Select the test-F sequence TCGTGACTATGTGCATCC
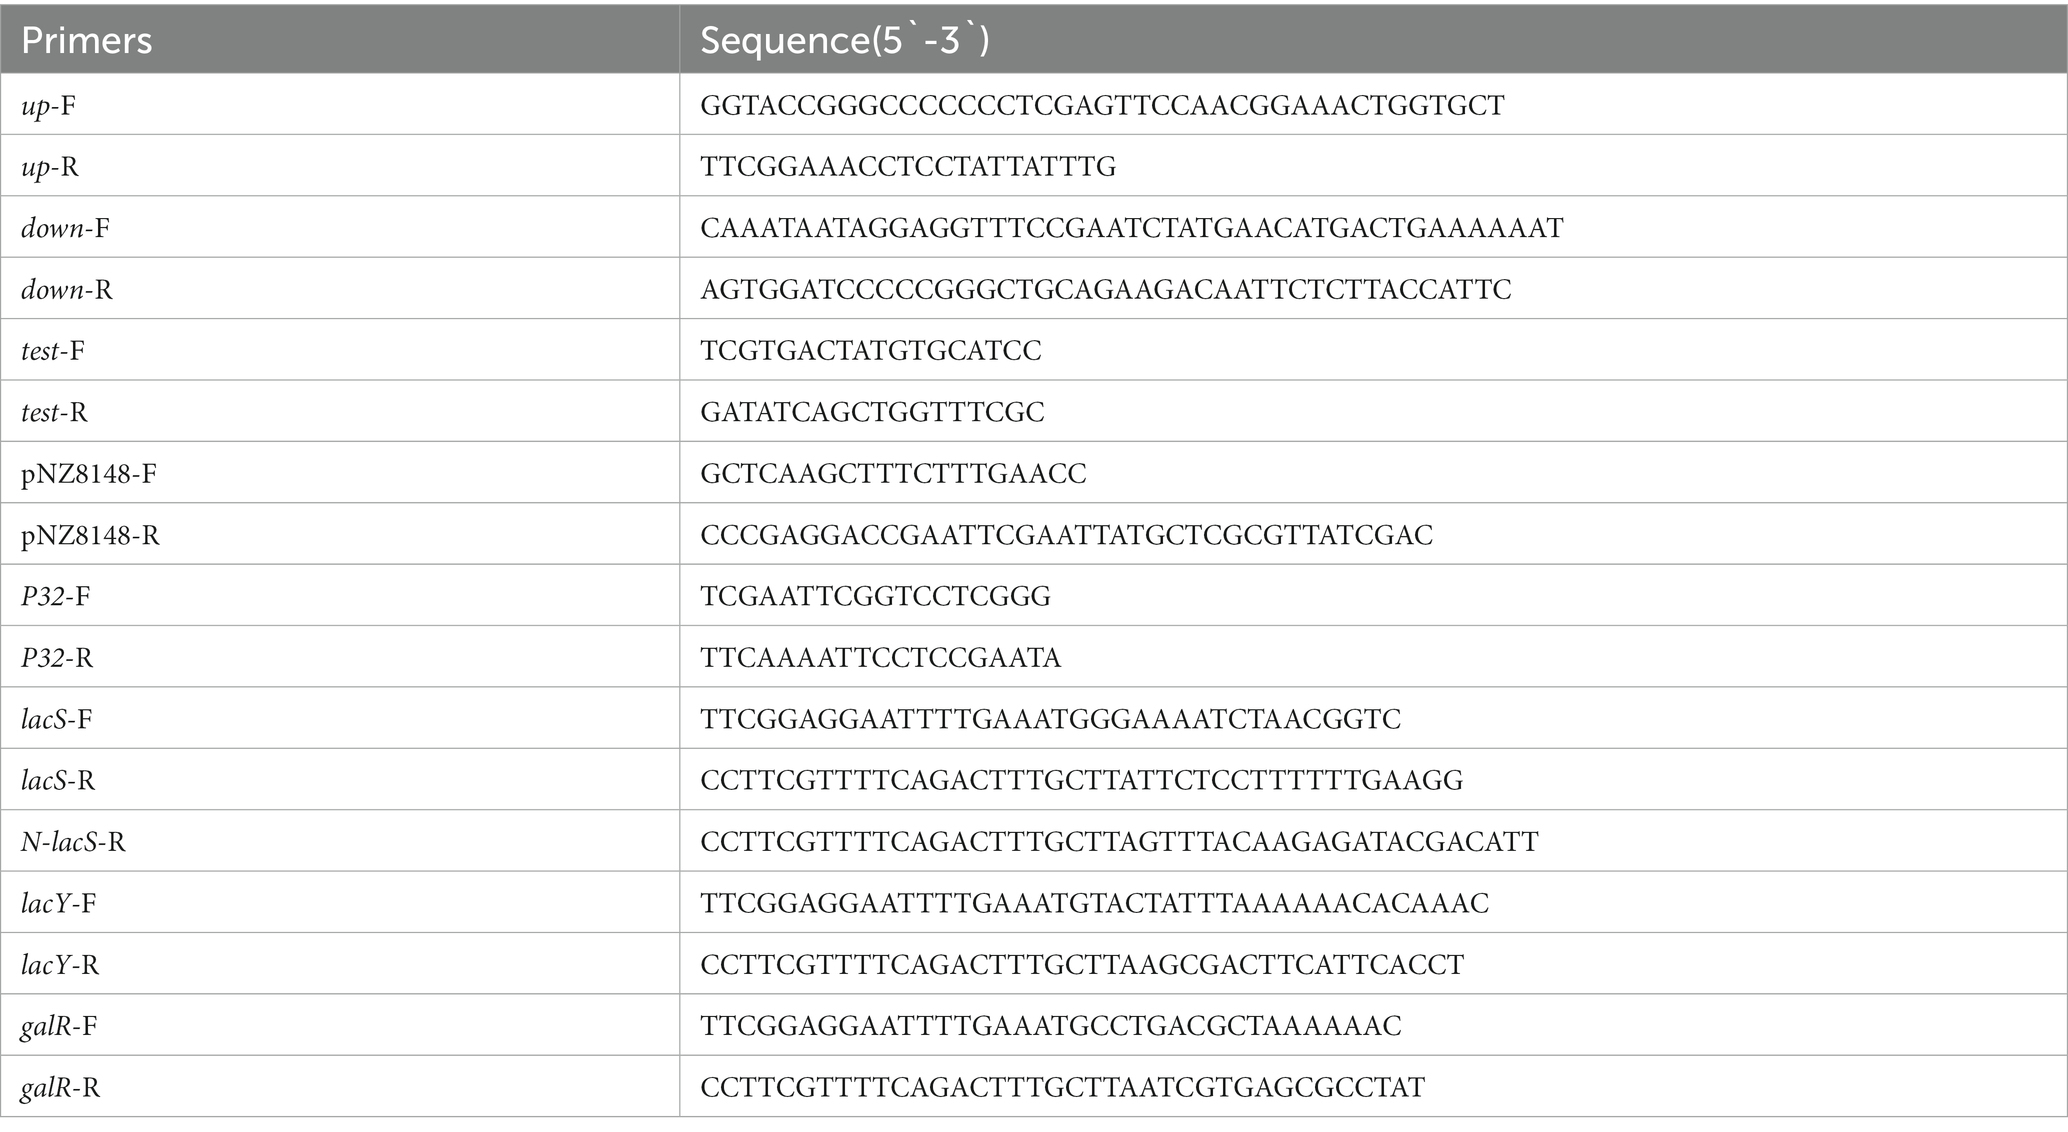 click(870, 350)
